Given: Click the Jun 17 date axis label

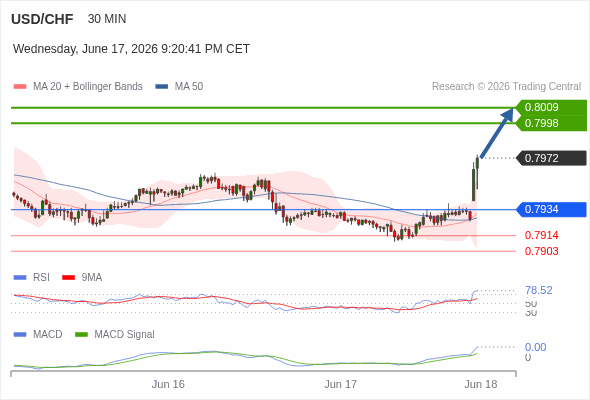Looking at the screenshot, I should [x=341, y=384].
